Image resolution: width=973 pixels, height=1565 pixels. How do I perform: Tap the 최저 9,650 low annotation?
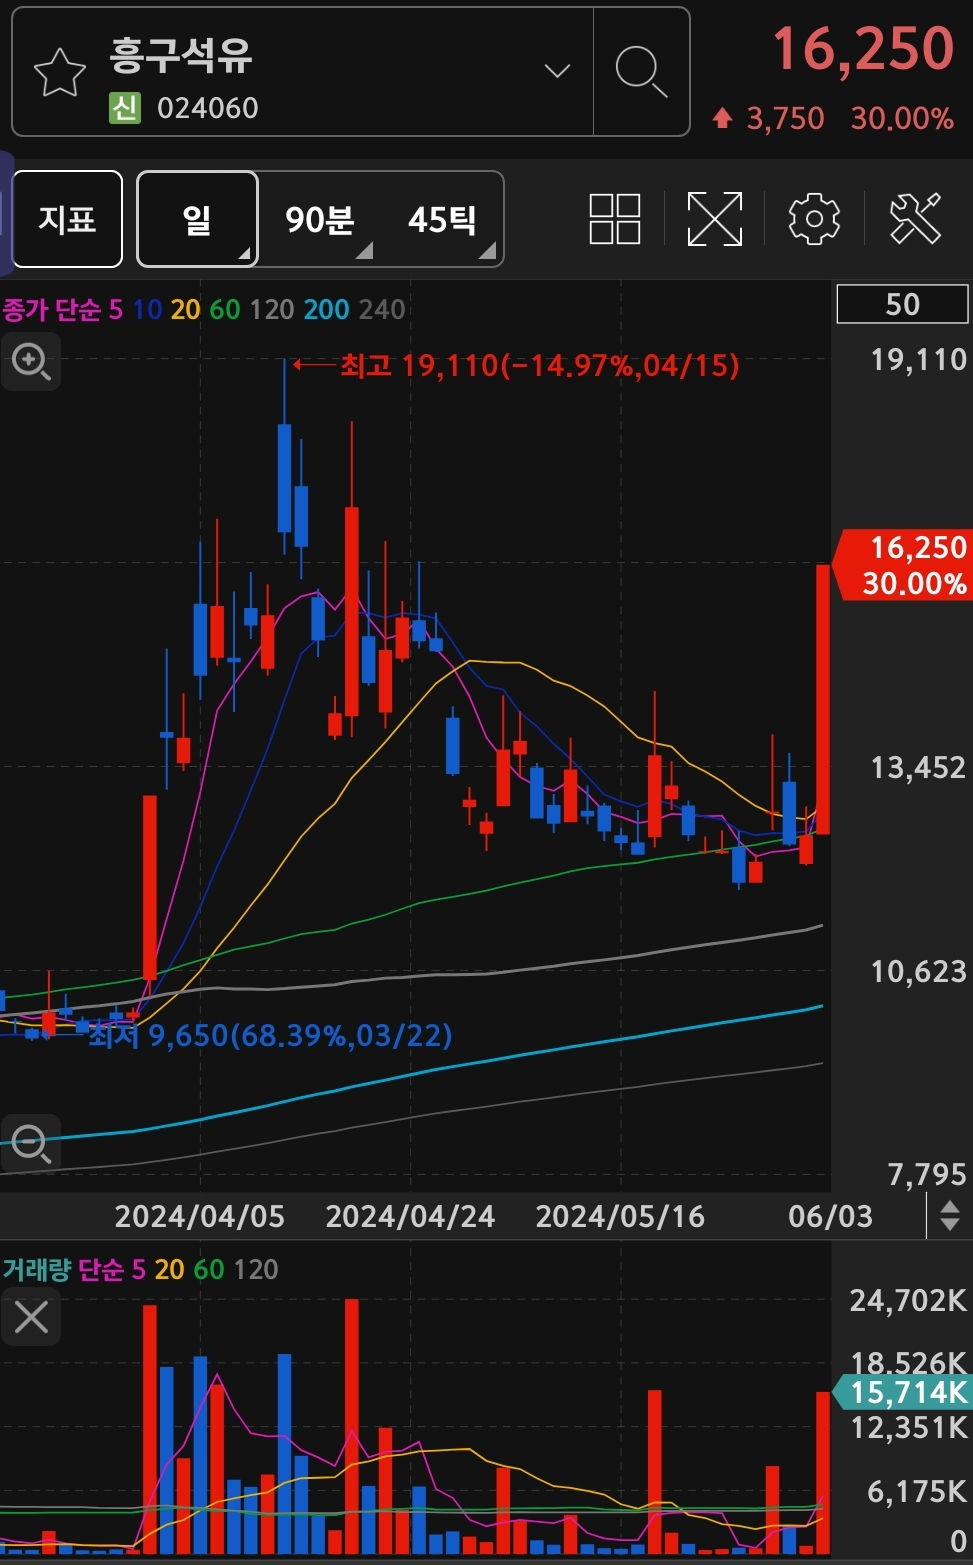click(270, 1035)
